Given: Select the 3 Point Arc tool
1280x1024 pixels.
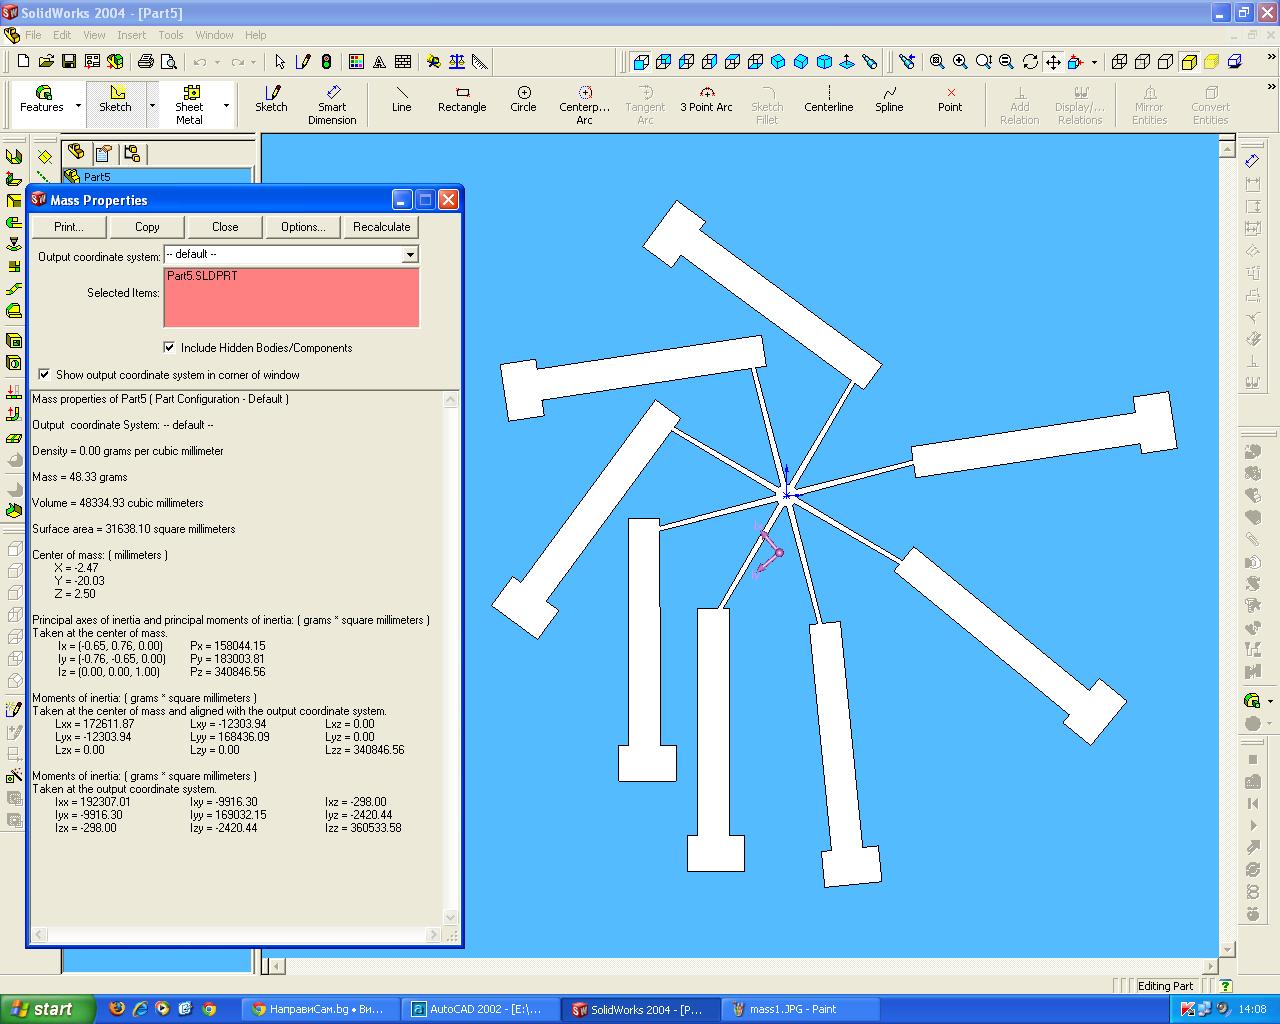Looking at the screenshot, I should pos(706,99).
